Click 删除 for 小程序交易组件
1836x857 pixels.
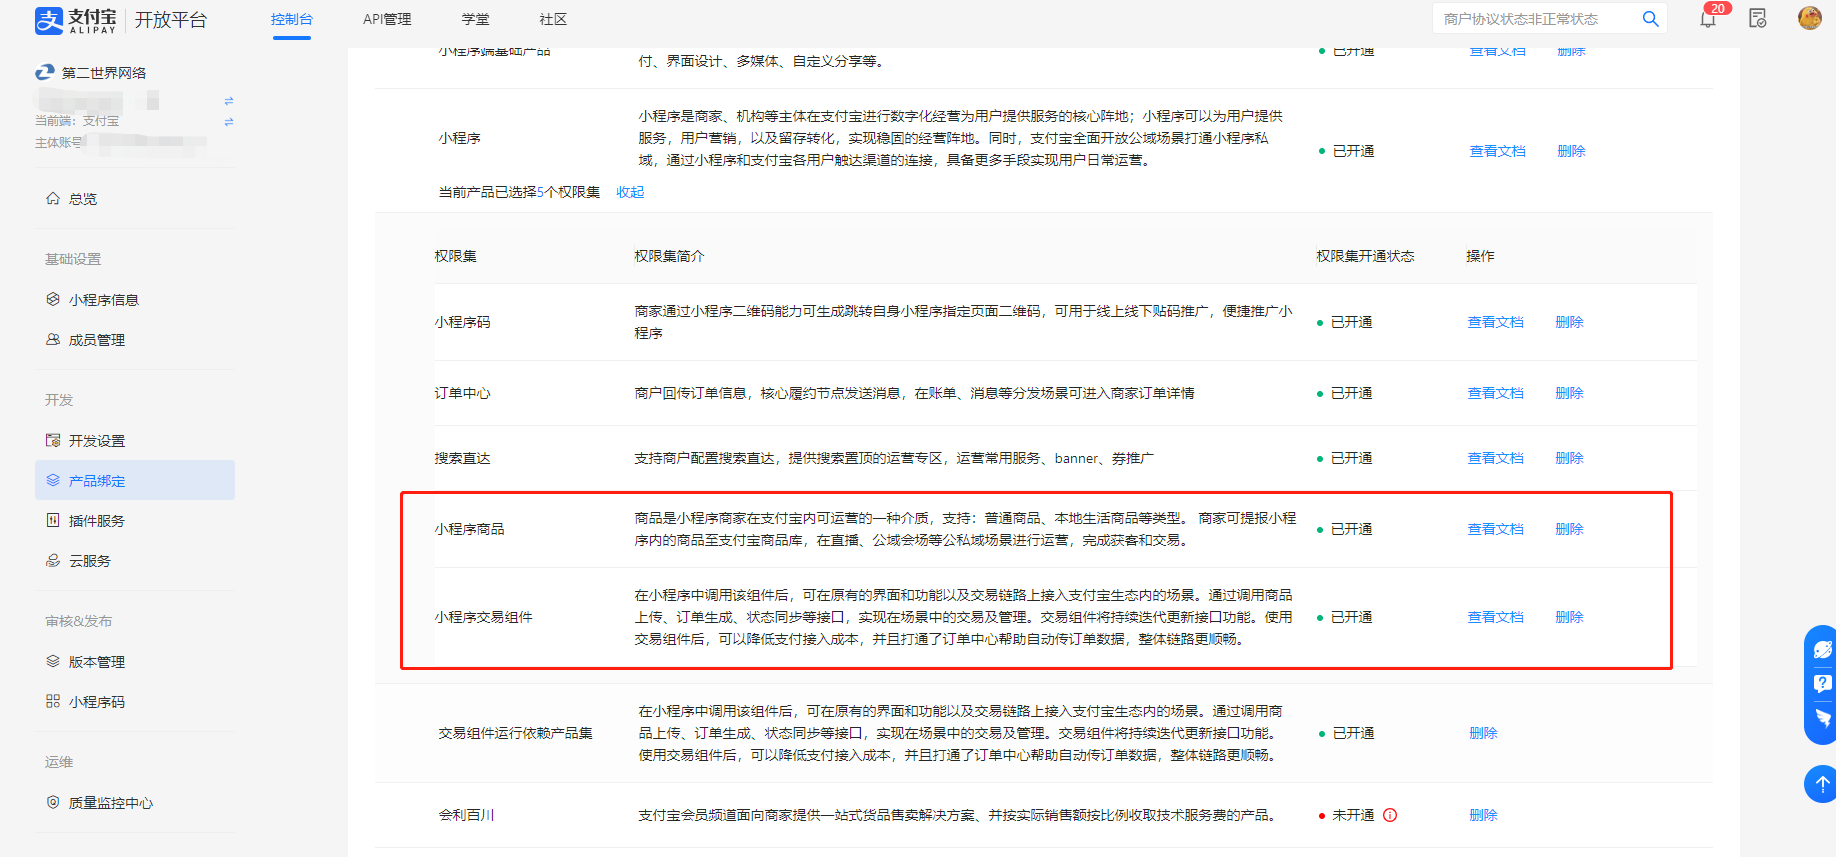click(1569, 617)
